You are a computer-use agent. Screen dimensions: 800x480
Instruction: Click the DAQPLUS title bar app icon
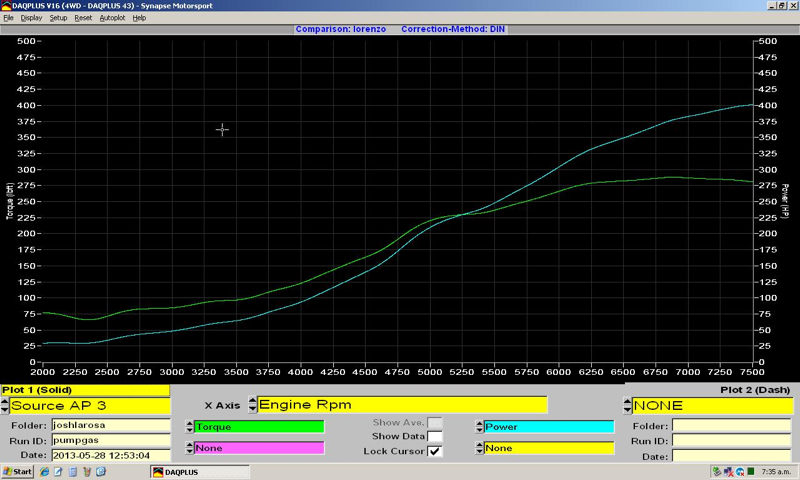coord(6,6)
